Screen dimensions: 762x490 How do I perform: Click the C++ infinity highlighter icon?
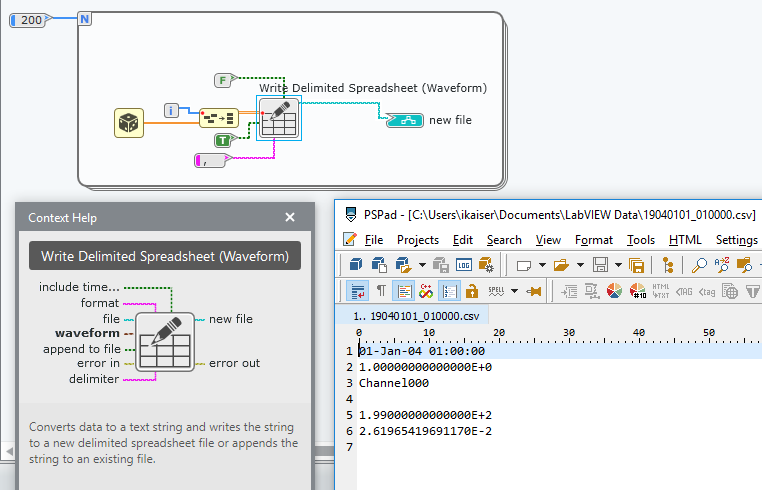click(x=426, y=291)
